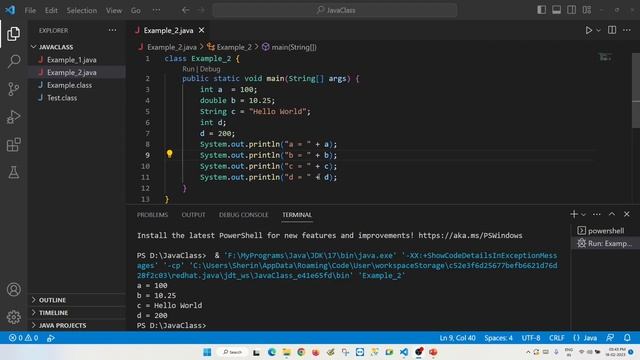Screen dimensions: 640x360
Task: Maximize the panel with the up chevron
Action: [612, 214]
